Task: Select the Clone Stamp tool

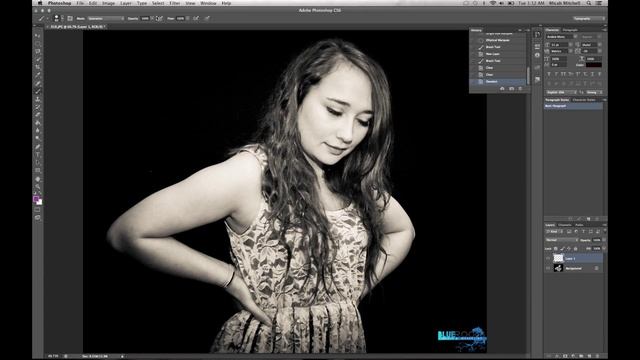Action: (38, 99)
